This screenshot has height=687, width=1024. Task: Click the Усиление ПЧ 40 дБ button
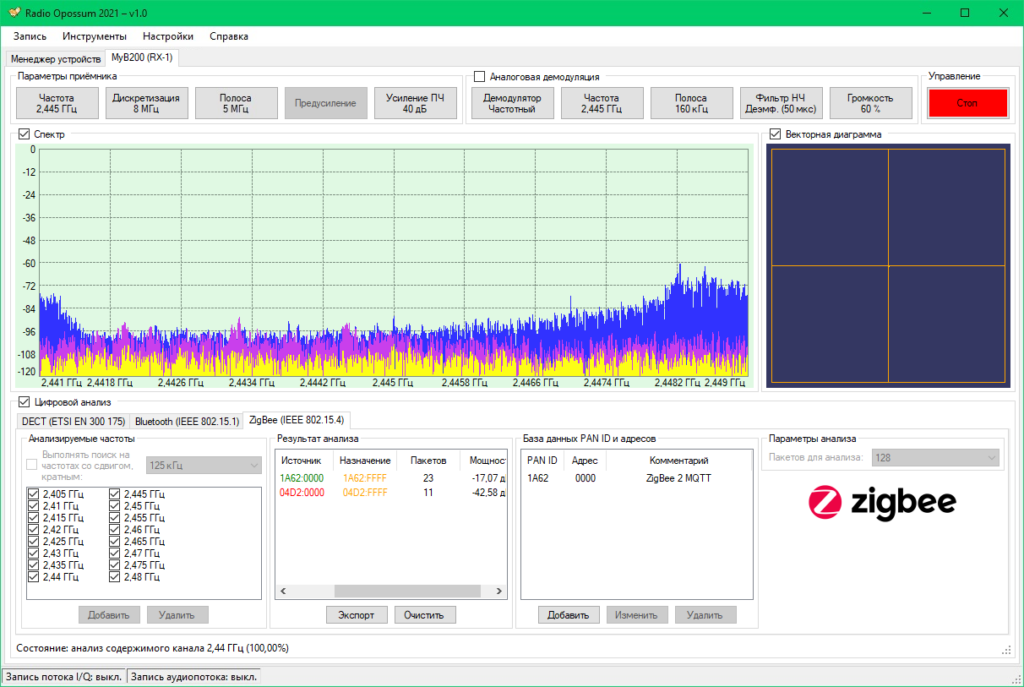coord(415,103)
